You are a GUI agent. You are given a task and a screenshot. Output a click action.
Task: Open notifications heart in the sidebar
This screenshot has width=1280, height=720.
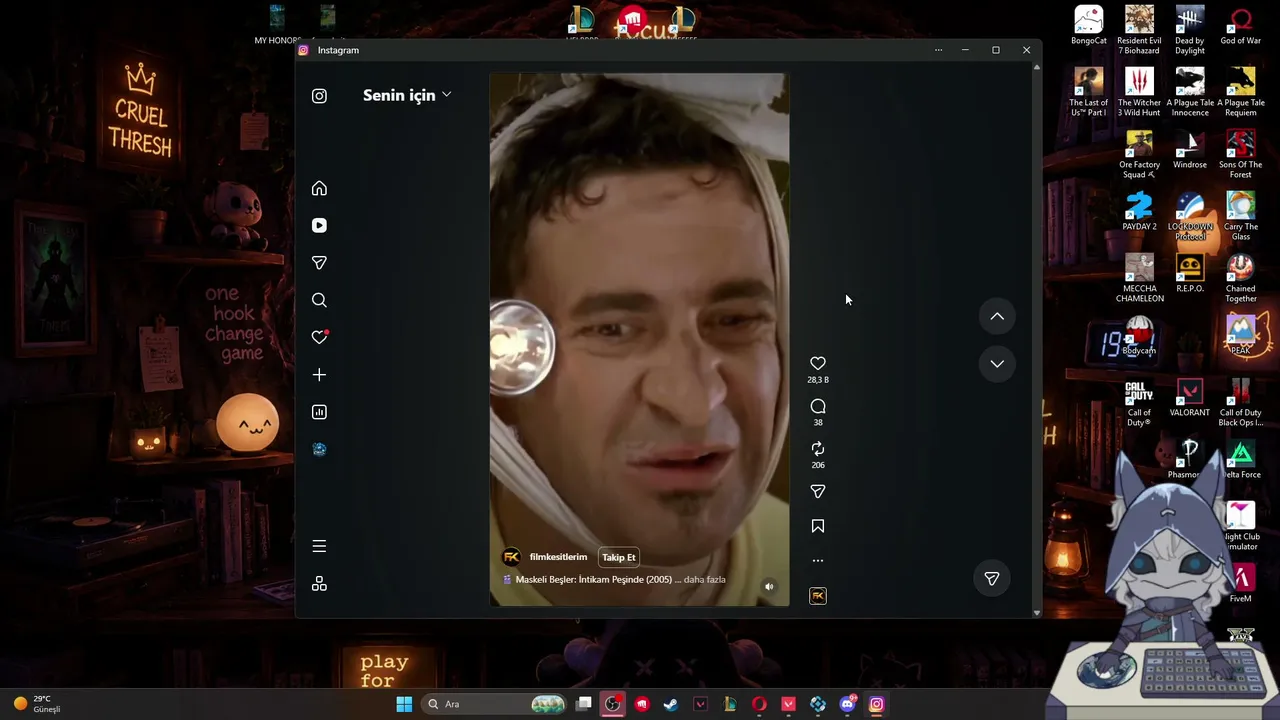point(320,337)
